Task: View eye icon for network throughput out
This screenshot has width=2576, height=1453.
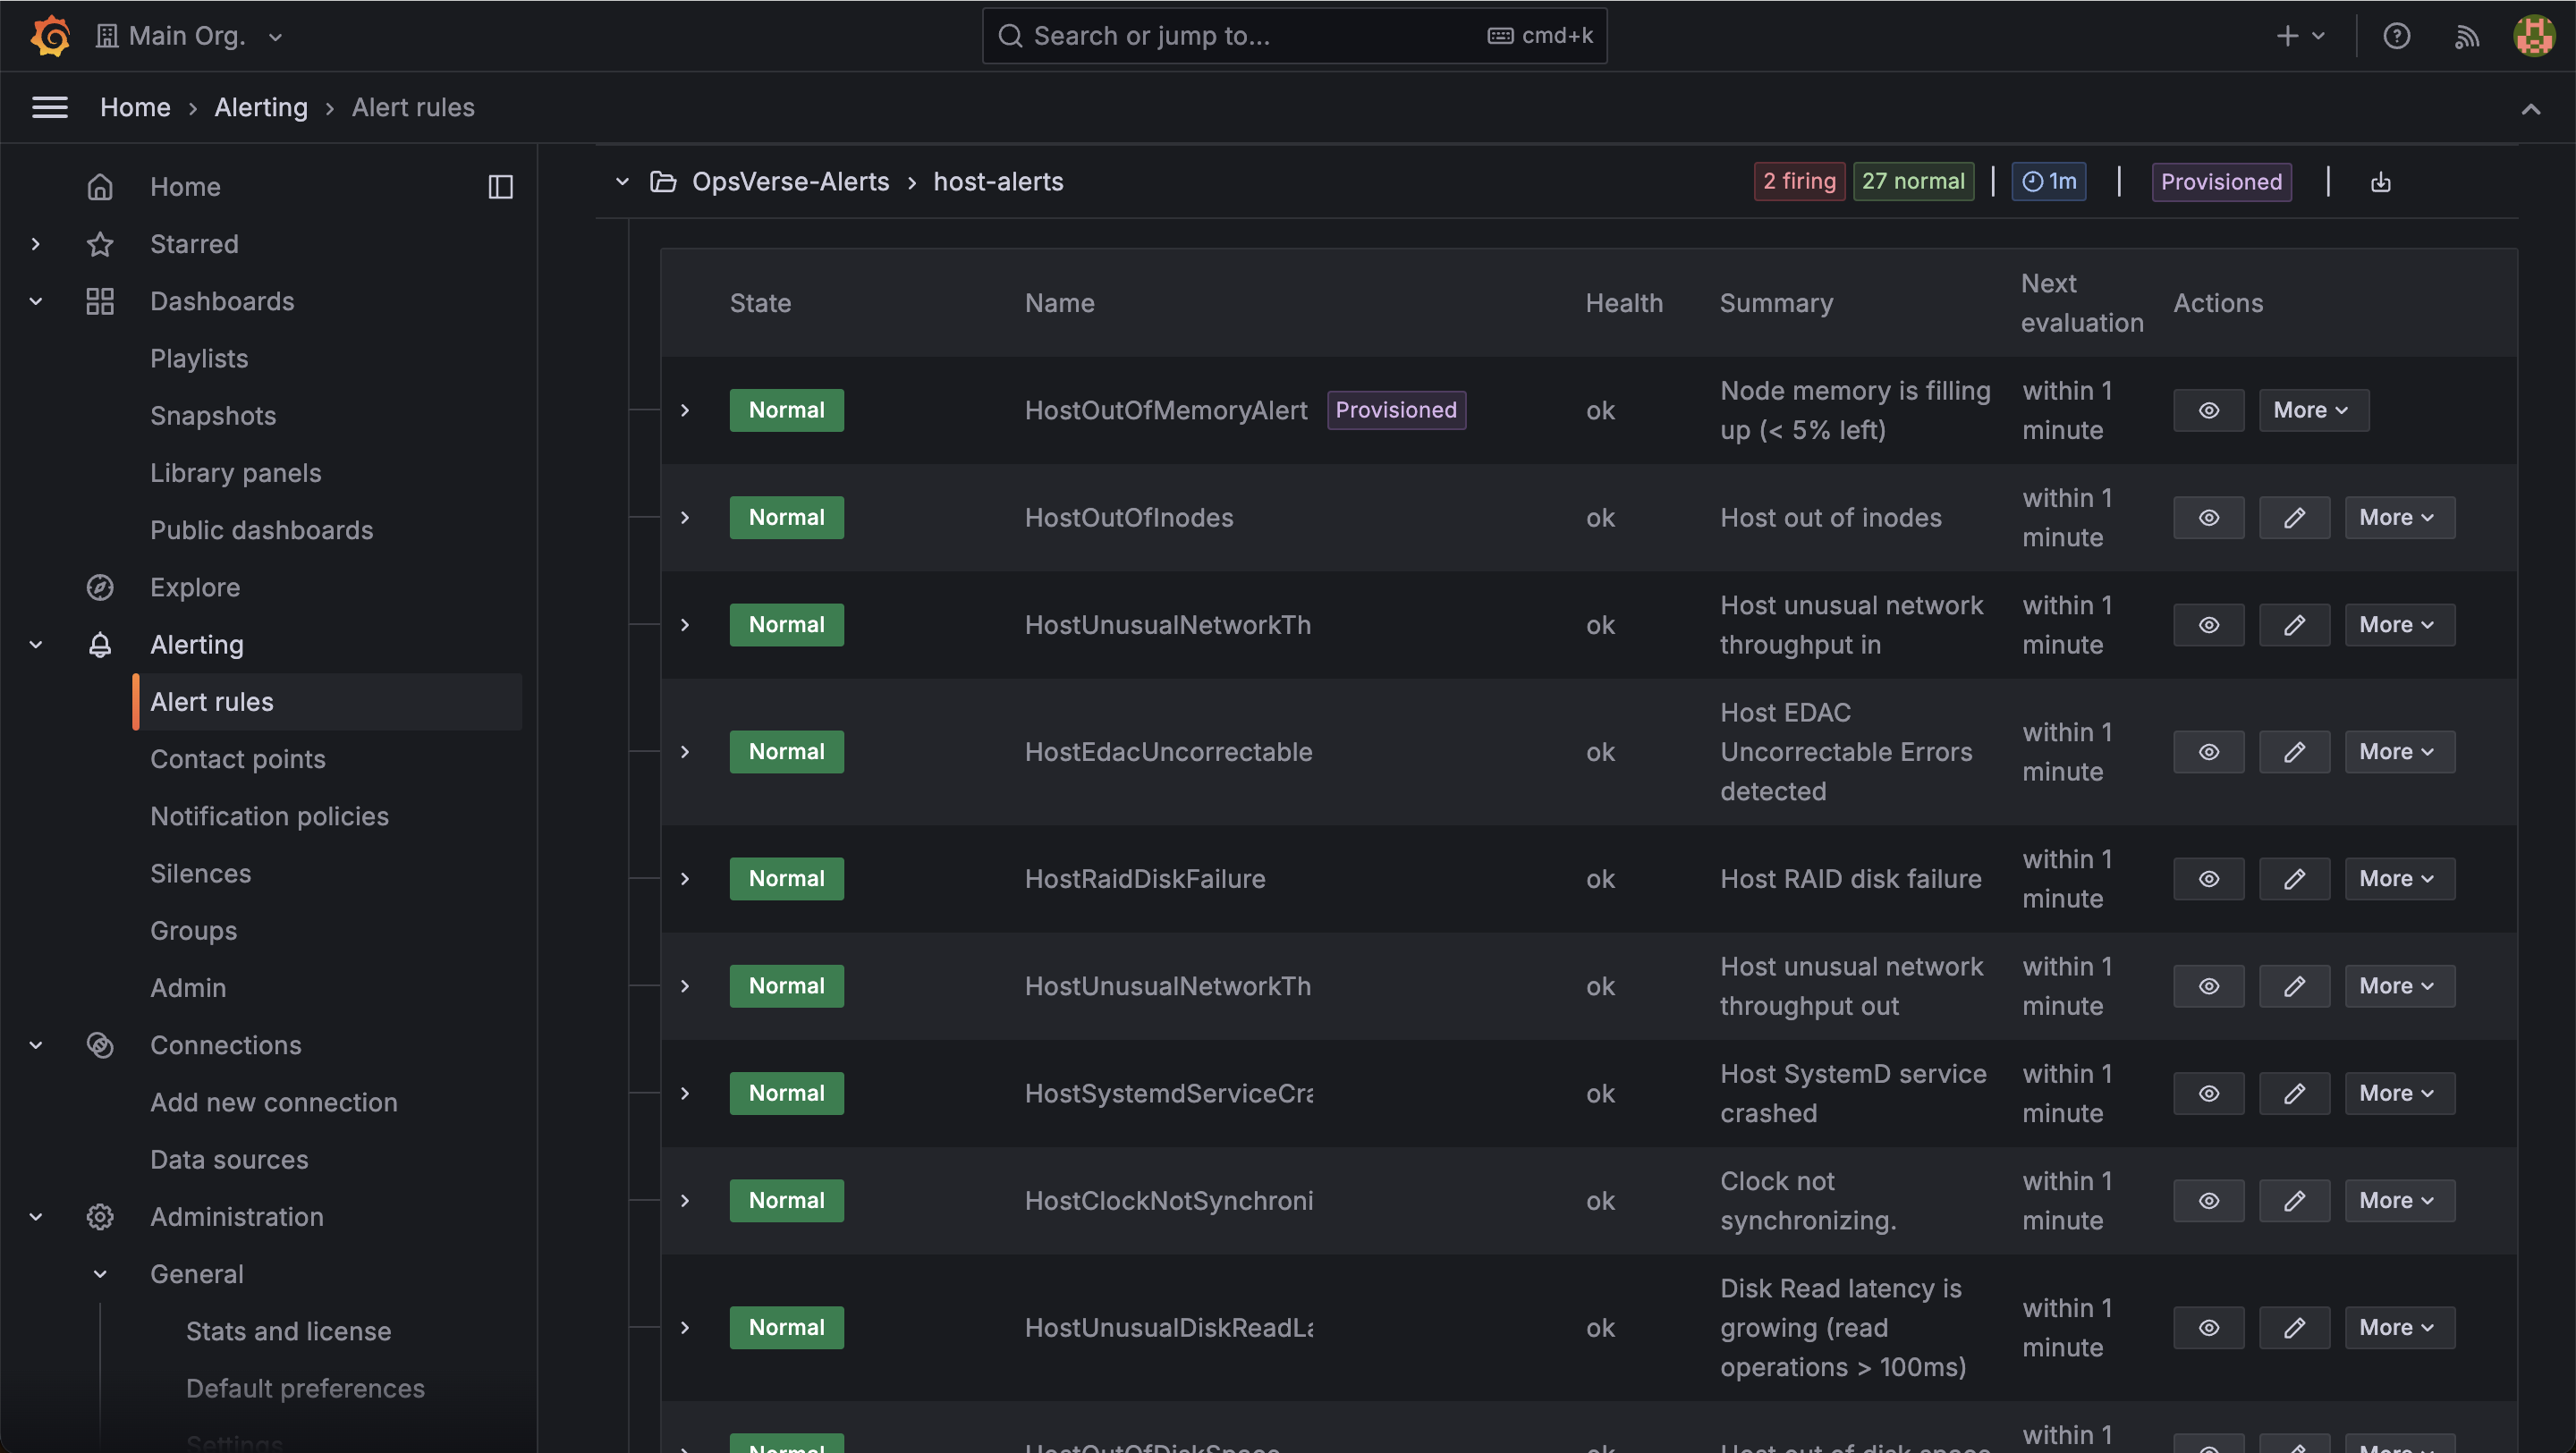Action: [2208, 986]
